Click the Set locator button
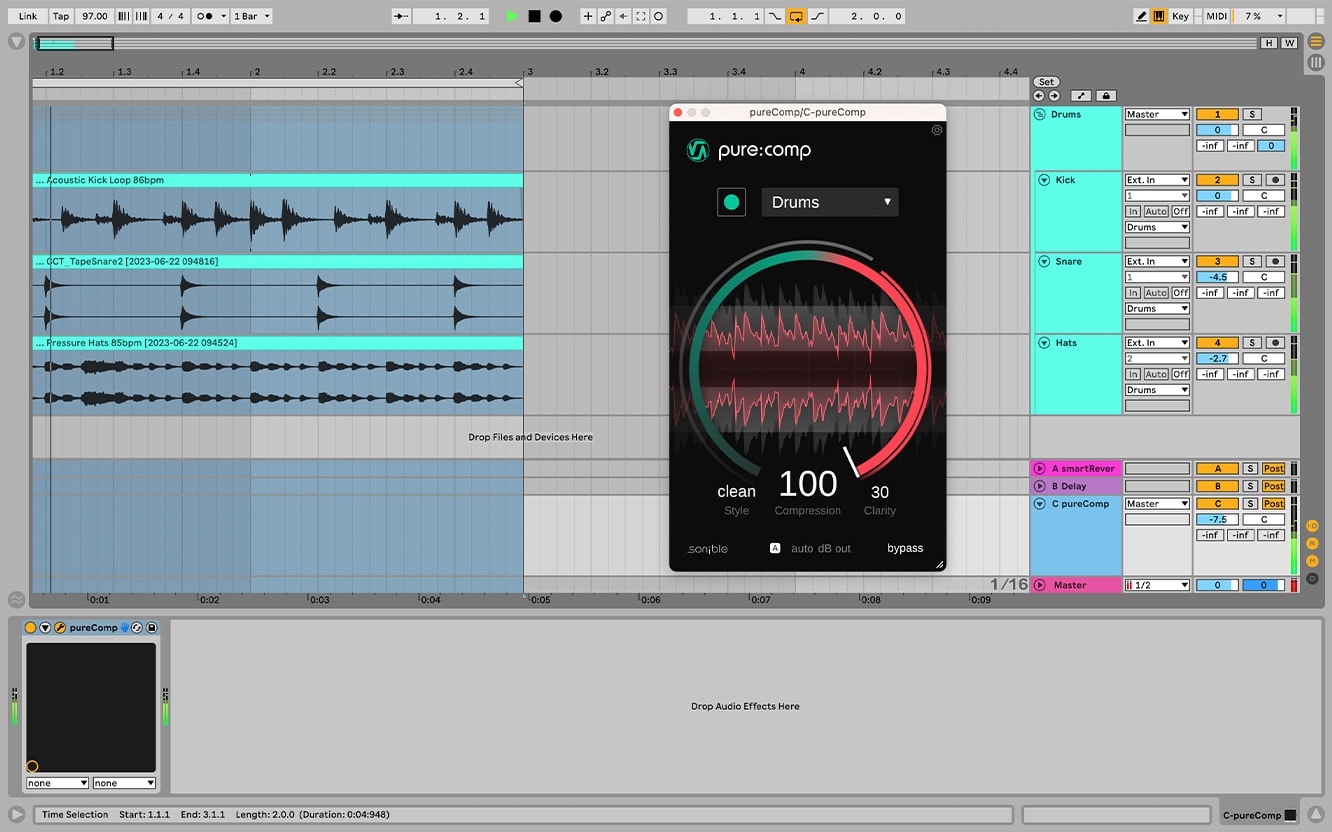 click(x=1046, y=82)
